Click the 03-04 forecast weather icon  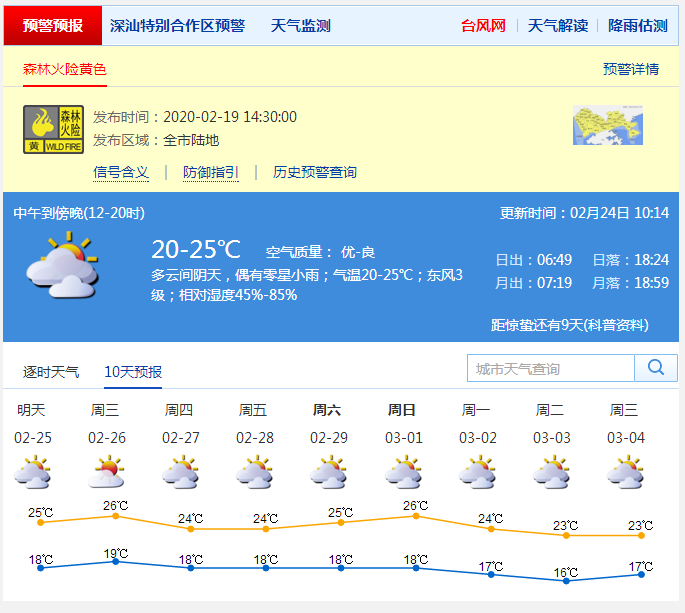click(x=625, y=472)
